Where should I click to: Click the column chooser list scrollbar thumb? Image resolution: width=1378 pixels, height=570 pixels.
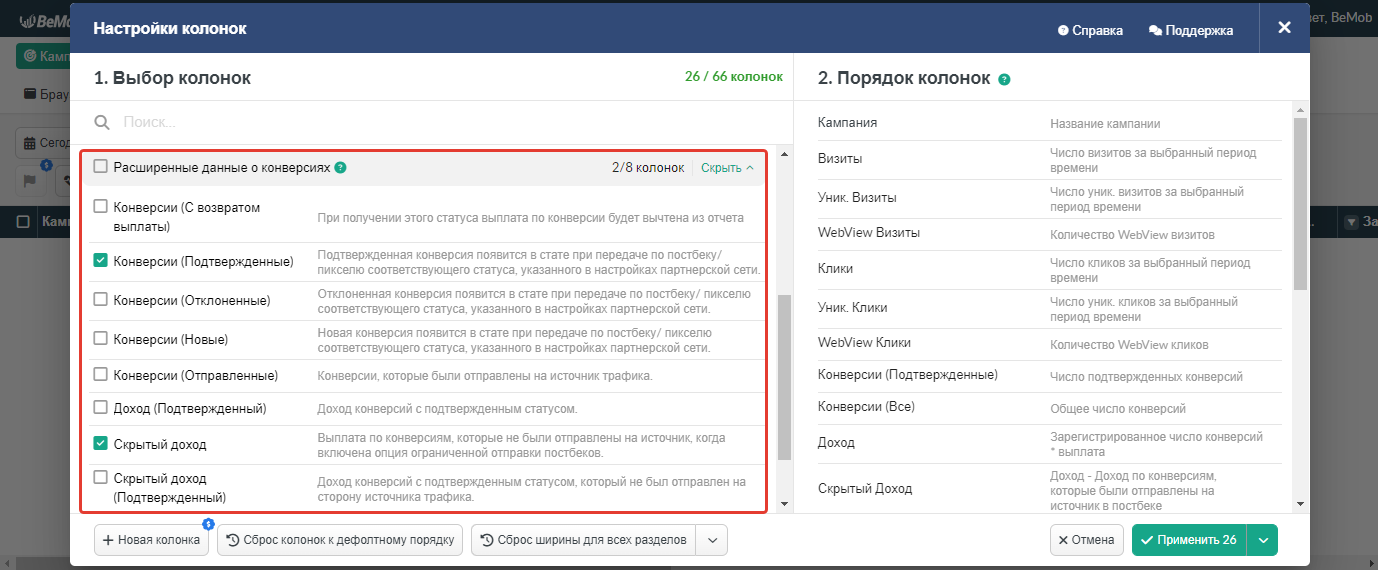784,377
